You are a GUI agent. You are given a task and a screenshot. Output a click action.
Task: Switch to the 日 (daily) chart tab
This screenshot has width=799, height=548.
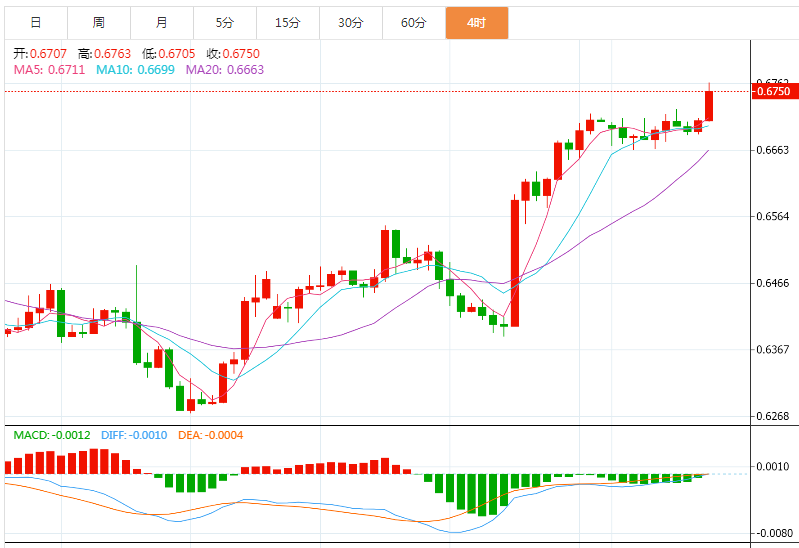pos(35,23)
